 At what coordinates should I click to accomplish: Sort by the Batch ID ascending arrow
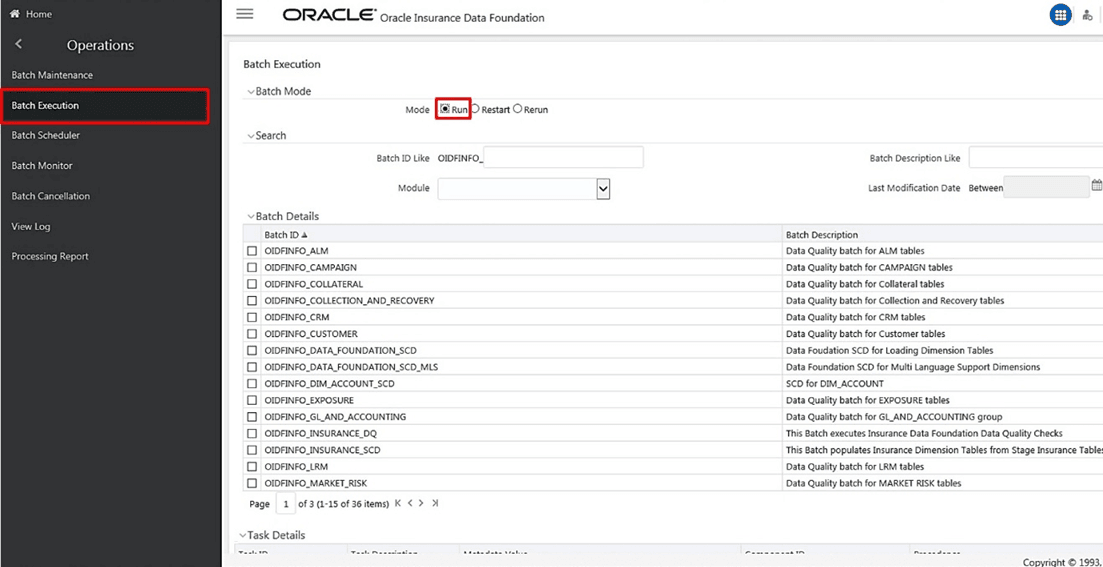click(x=305, y=235)
